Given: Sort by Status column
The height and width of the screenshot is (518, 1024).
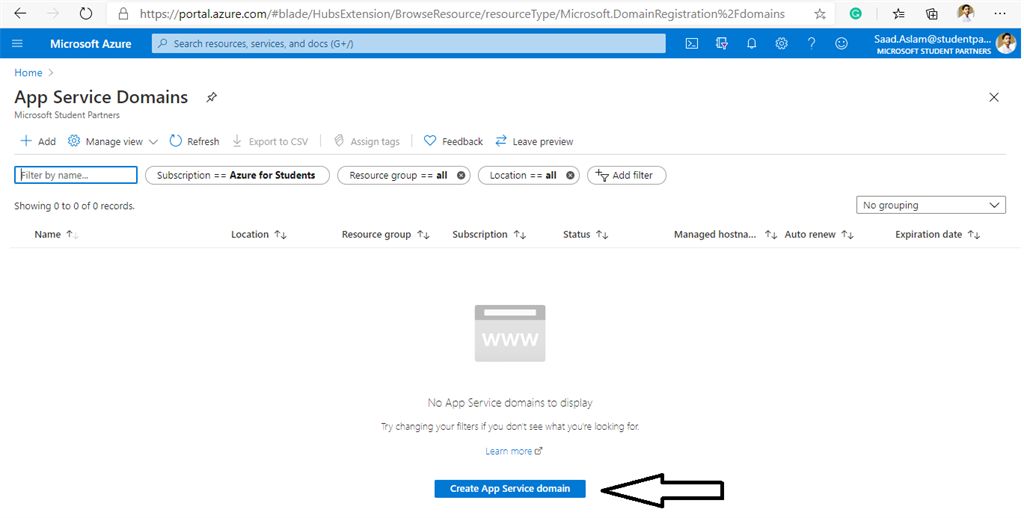Looking at the screenshot, I should click(586, 235).
